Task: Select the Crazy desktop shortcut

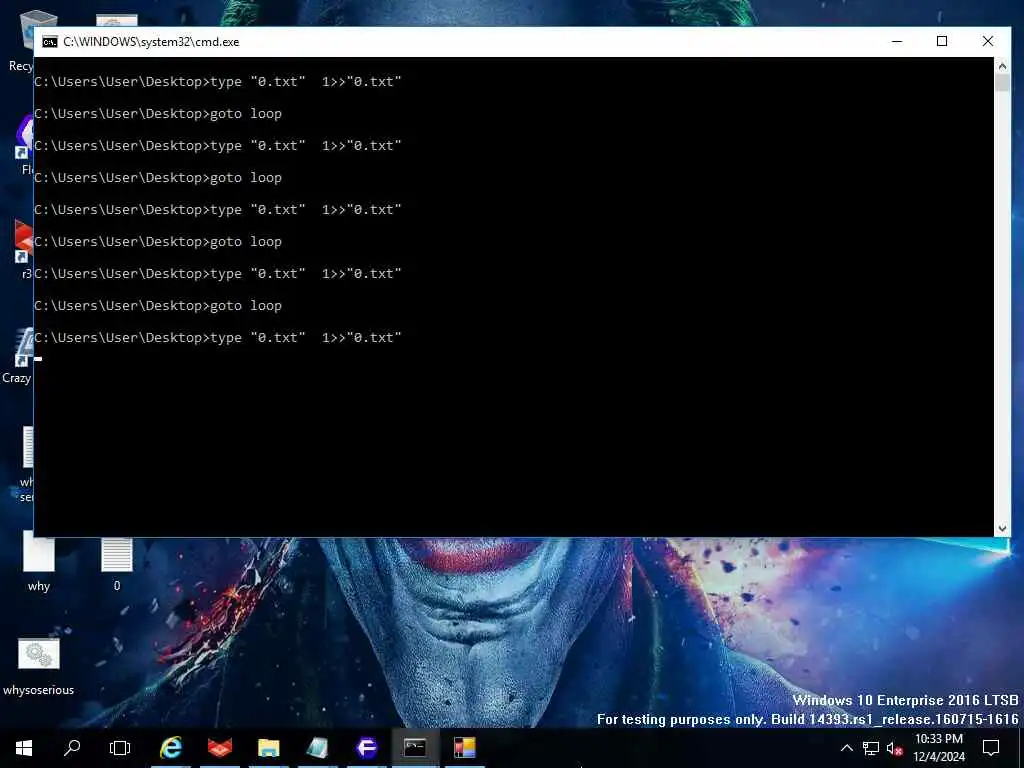Action: pos(18,356)
